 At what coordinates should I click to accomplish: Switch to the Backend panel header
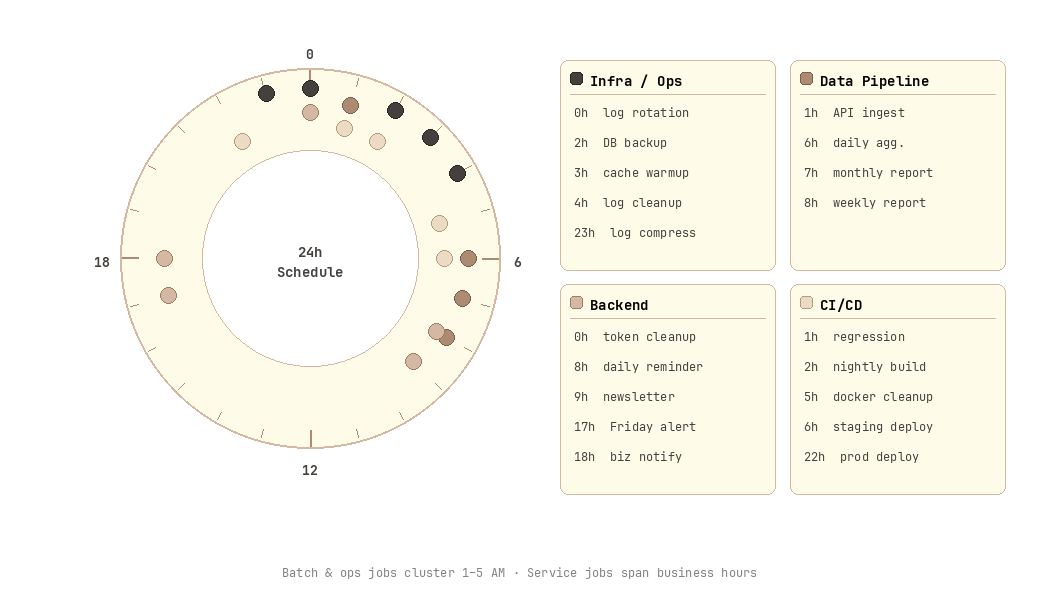point(620,305)
